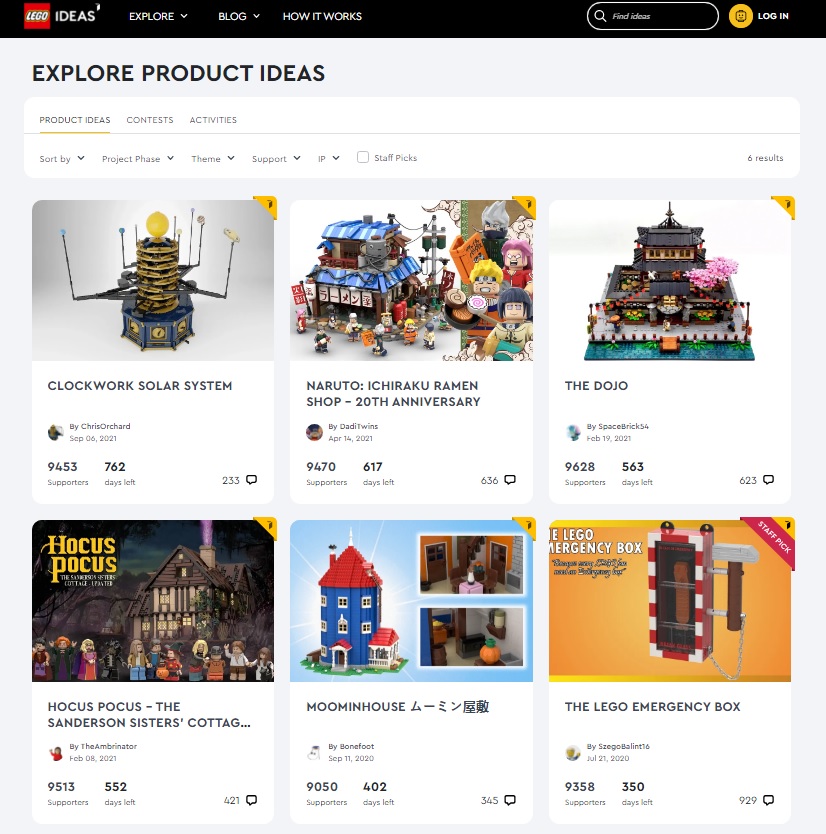Click comment icon on Lego Emergency Box
The width and height of the screenshot is (826, 834).
pyautogui.click(x=769, y=800)
